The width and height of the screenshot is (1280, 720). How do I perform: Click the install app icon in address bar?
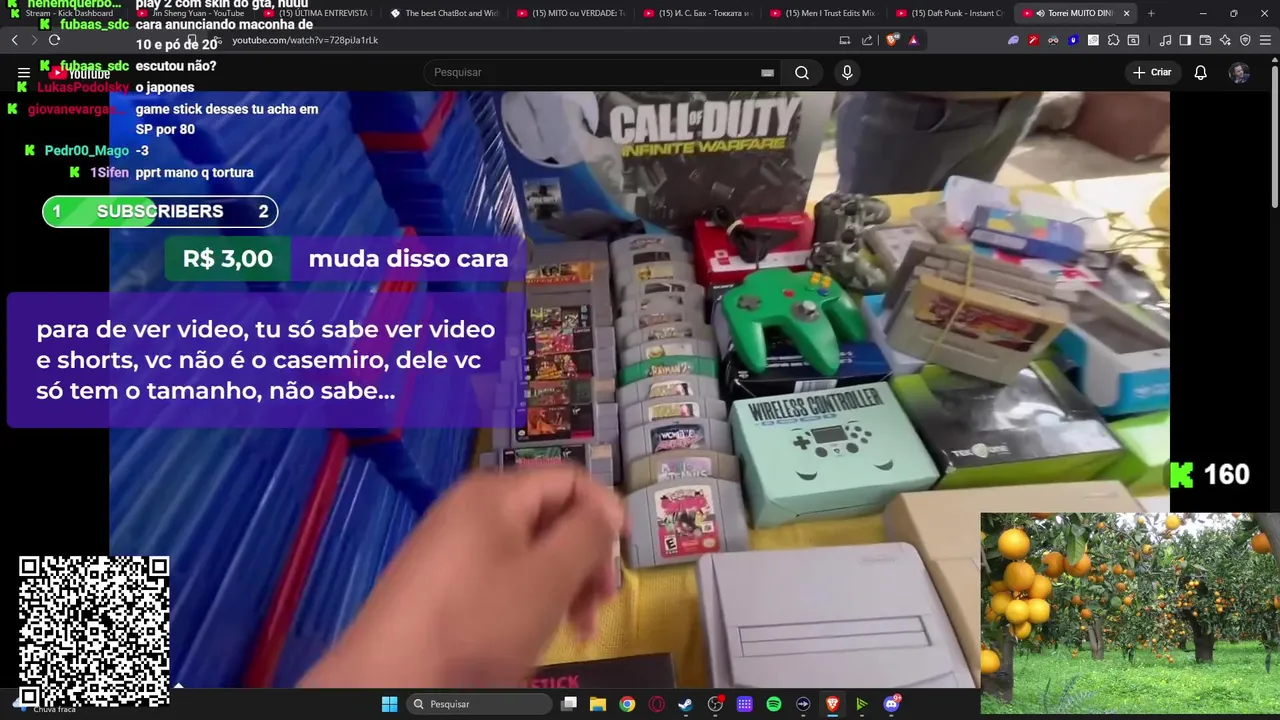click(x=845, y=40)
